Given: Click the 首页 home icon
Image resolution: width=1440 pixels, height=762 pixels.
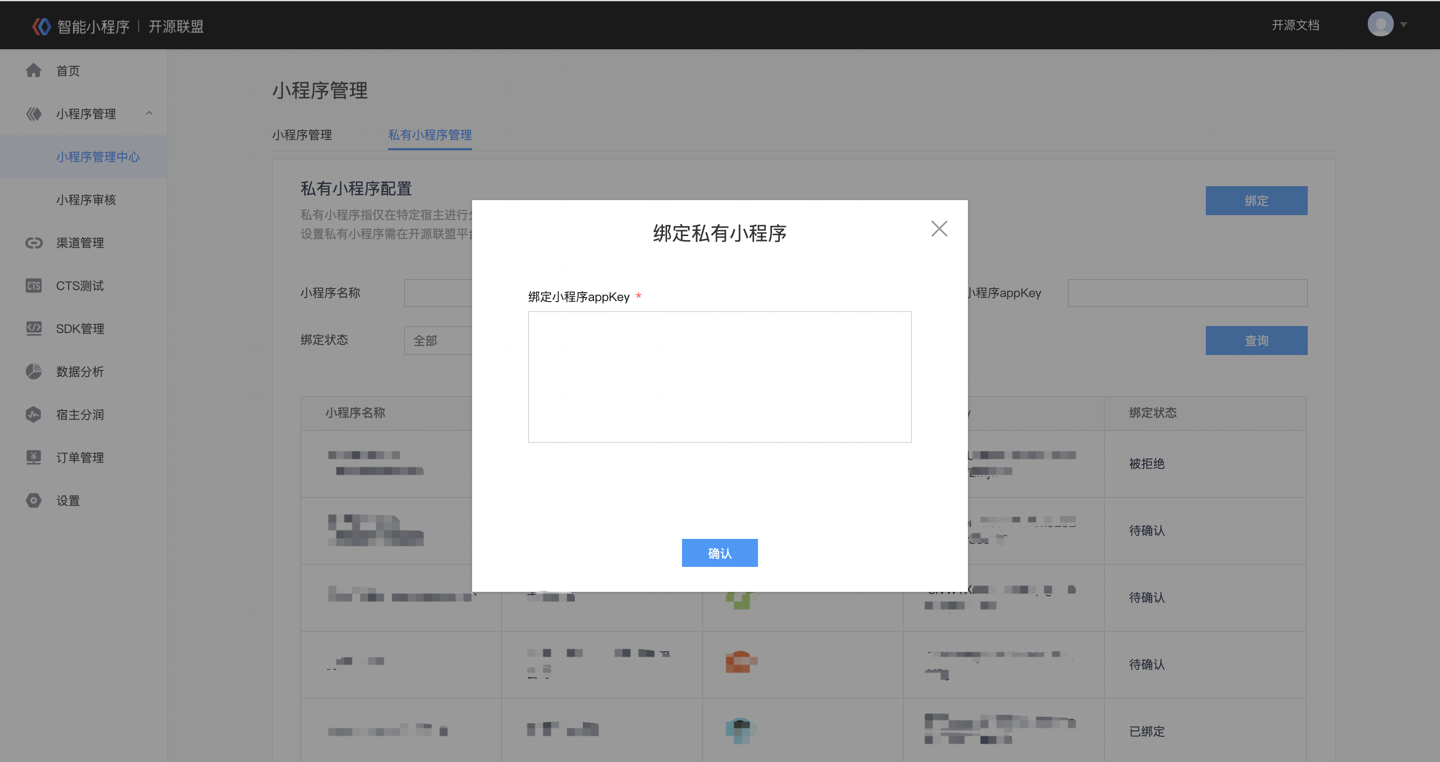Looking at the screenshot, I should tap(34, 71).
